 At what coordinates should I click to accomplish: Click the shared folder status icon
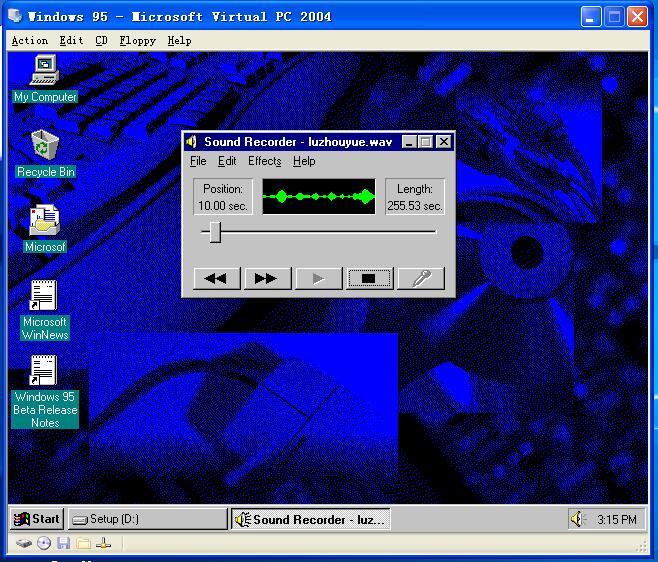point(84,544)
